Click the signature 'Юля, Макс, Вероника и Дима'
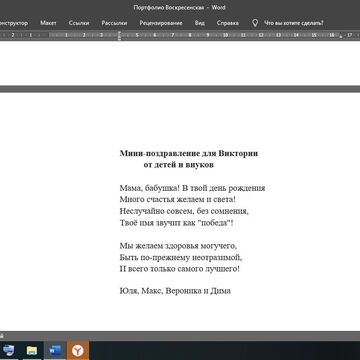Image resolution: width=360 pixels, height=360 pixels. (175, 291)
